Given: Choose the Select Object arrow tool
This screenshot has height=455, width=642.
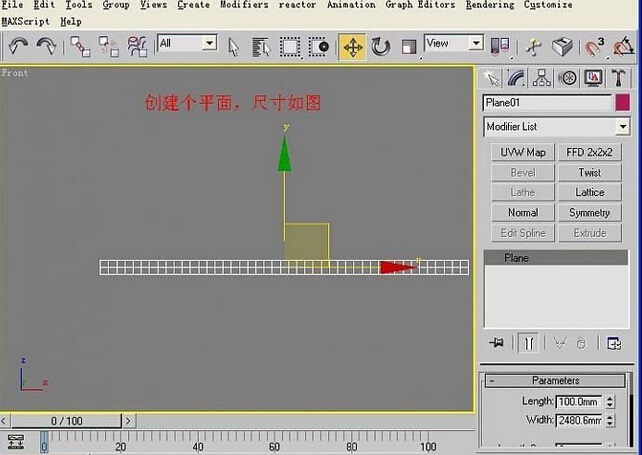Looking at the screenshot, I should tap(233, 47).
